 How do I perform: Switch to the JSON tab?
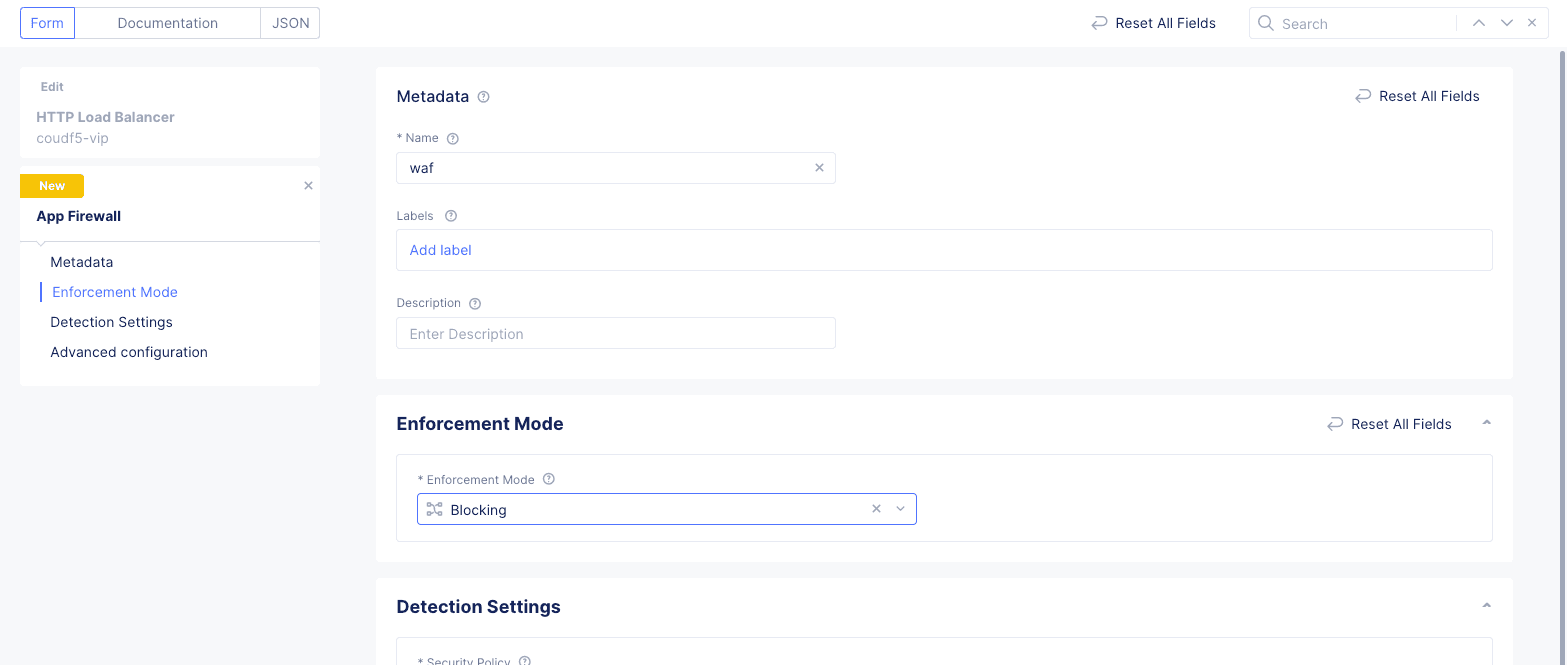[291, 23]
